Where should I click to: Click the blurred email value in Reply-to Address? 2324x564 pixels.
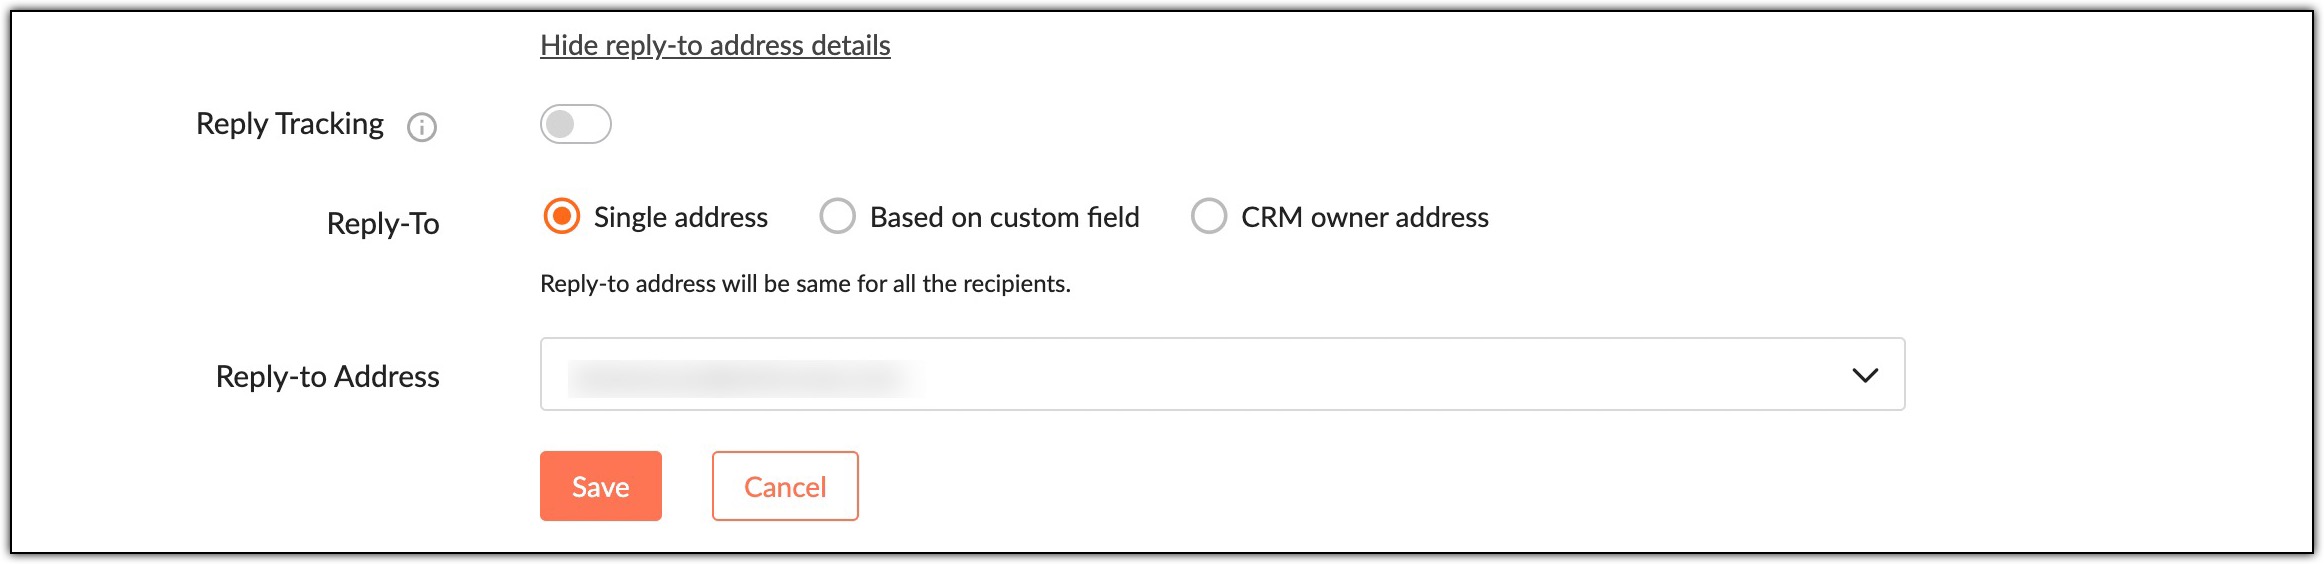click(x=745, y=378)
